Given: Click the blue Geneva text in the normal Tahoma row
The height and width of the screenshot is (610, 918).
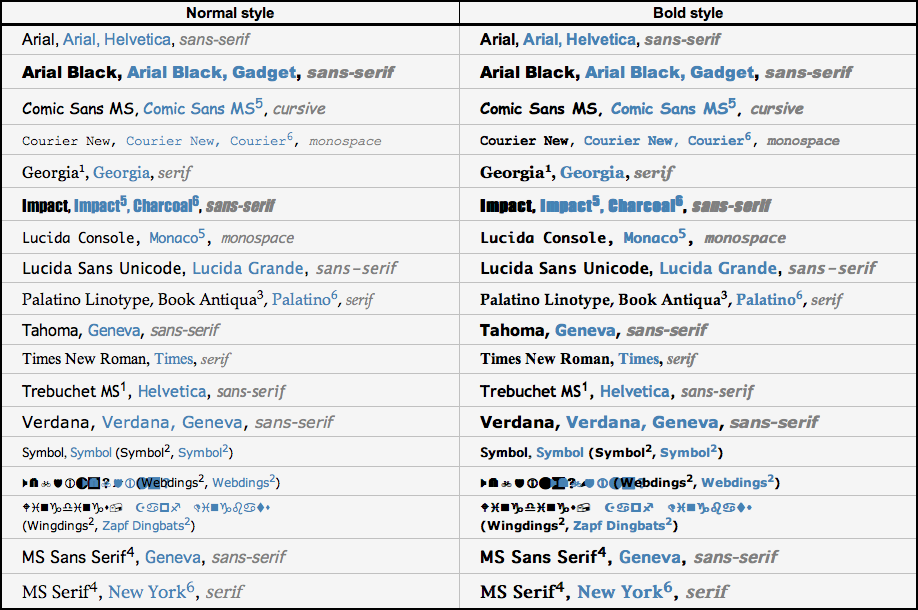Looking at the screenshot, I should tap(114, 331).
